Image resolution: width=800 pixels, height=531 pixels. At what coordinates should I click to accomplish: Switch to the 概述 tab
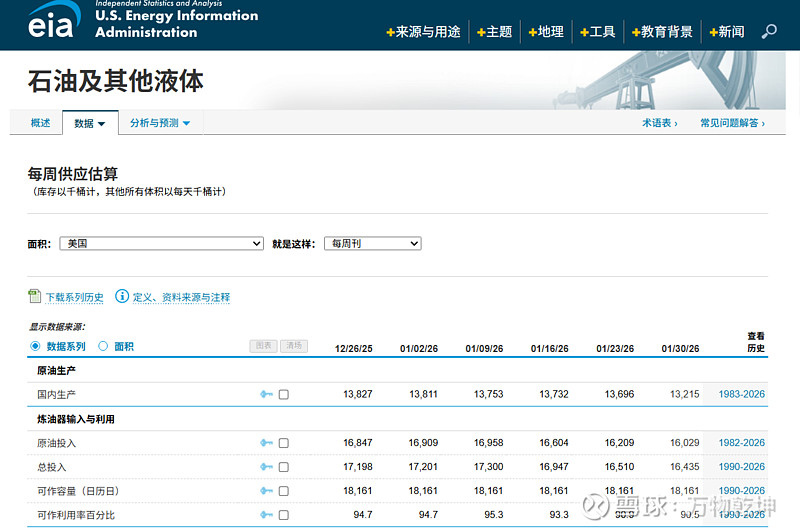pyautogui.click(x=40, y=123)
